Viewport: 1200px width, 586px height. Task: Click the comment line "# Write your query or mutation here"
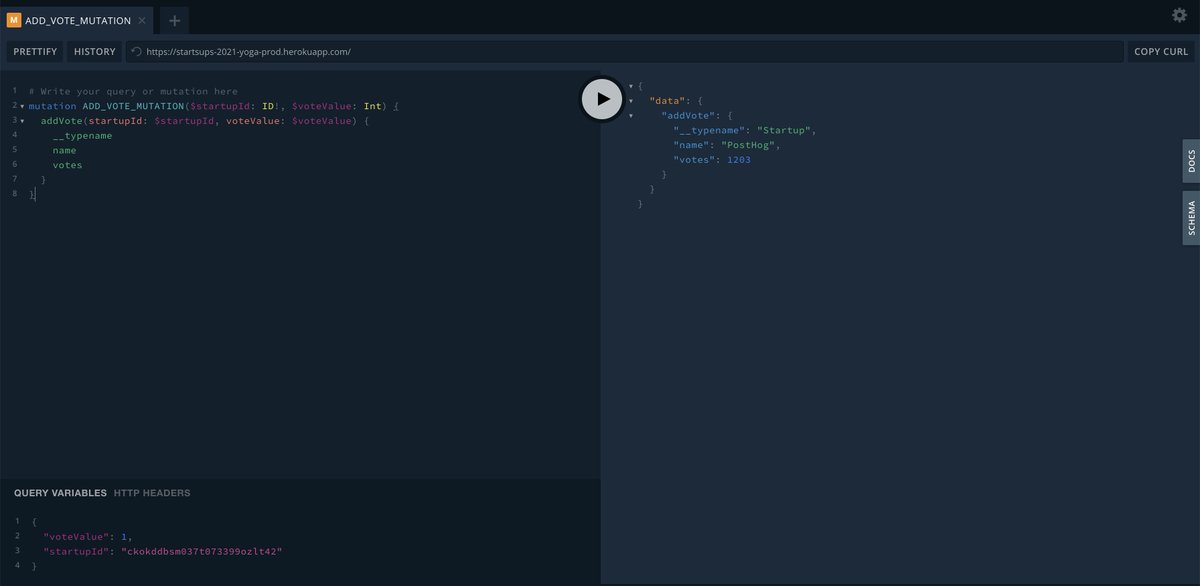133,91
